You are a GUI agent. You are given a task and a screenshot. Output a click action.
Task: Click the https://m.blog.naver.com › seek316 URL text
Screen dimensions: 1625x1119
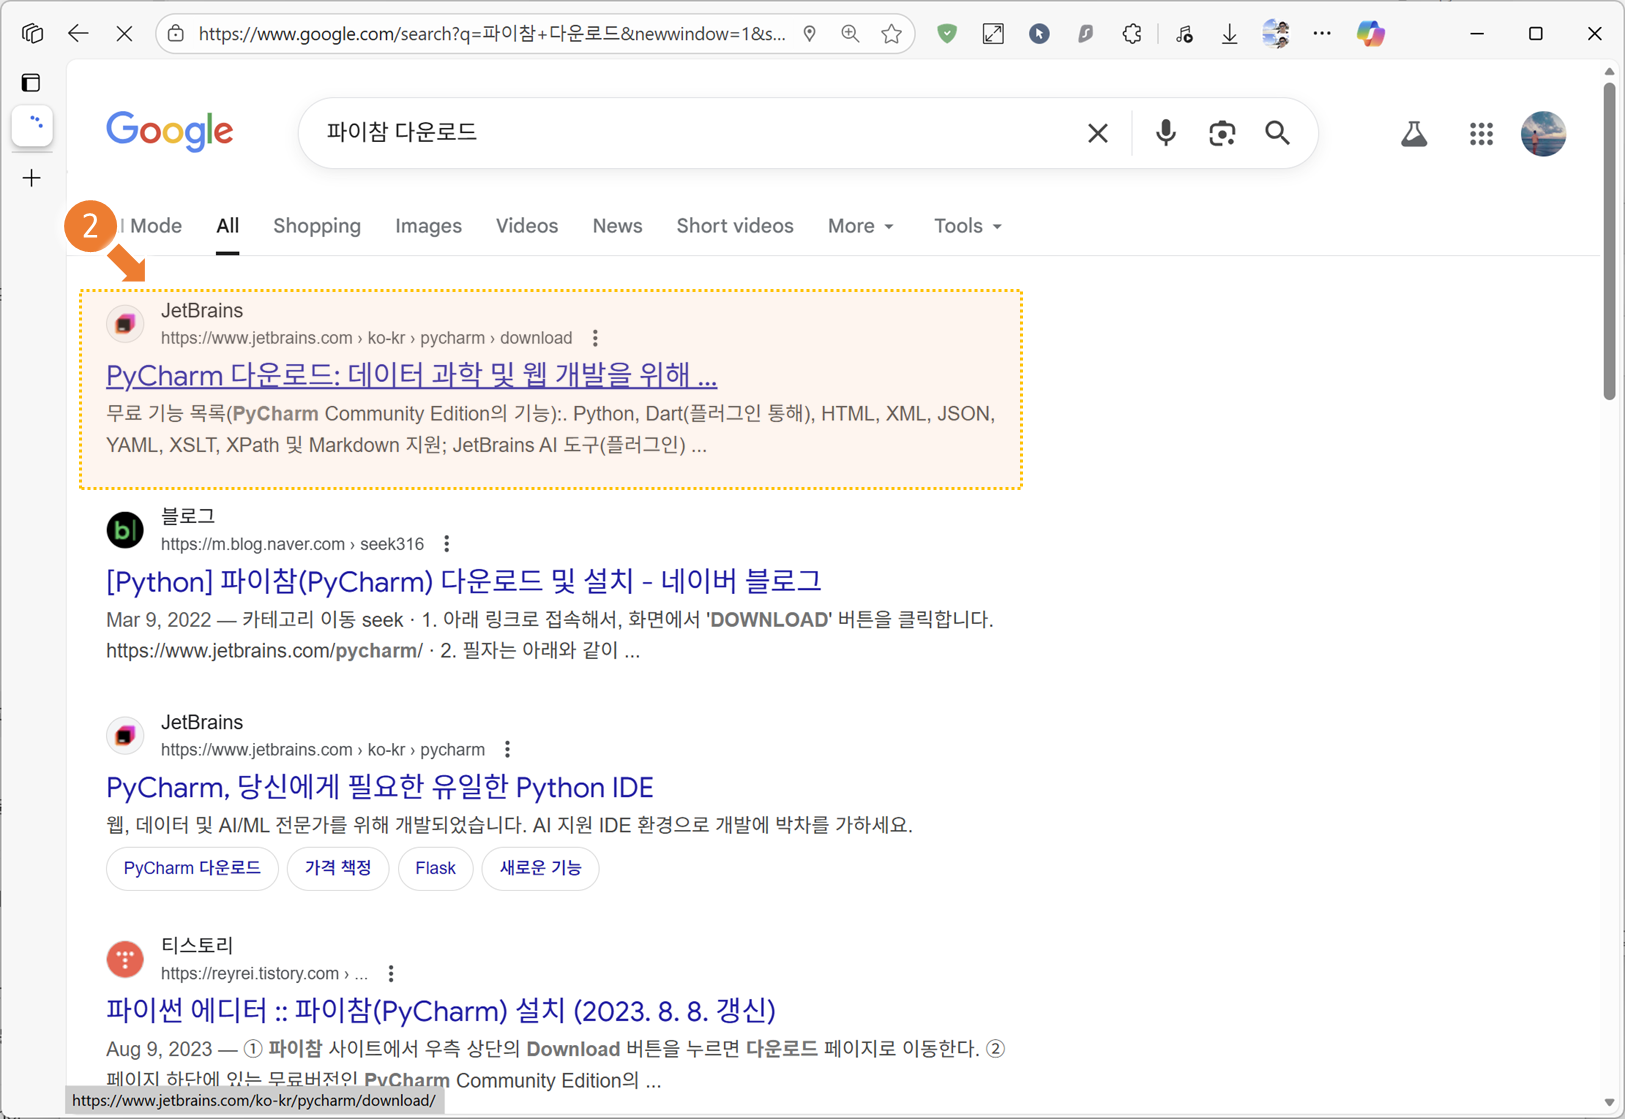(292, 544)
